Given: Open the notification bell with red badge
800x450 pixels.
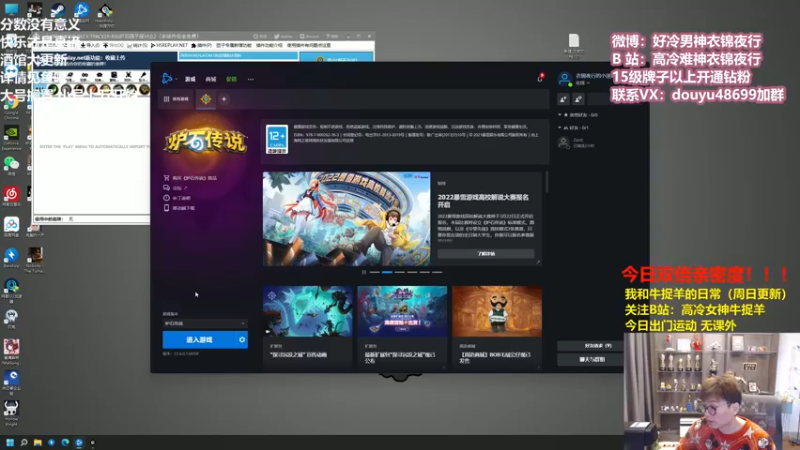Looking at the screenshot, I should [x=540, y=79].
